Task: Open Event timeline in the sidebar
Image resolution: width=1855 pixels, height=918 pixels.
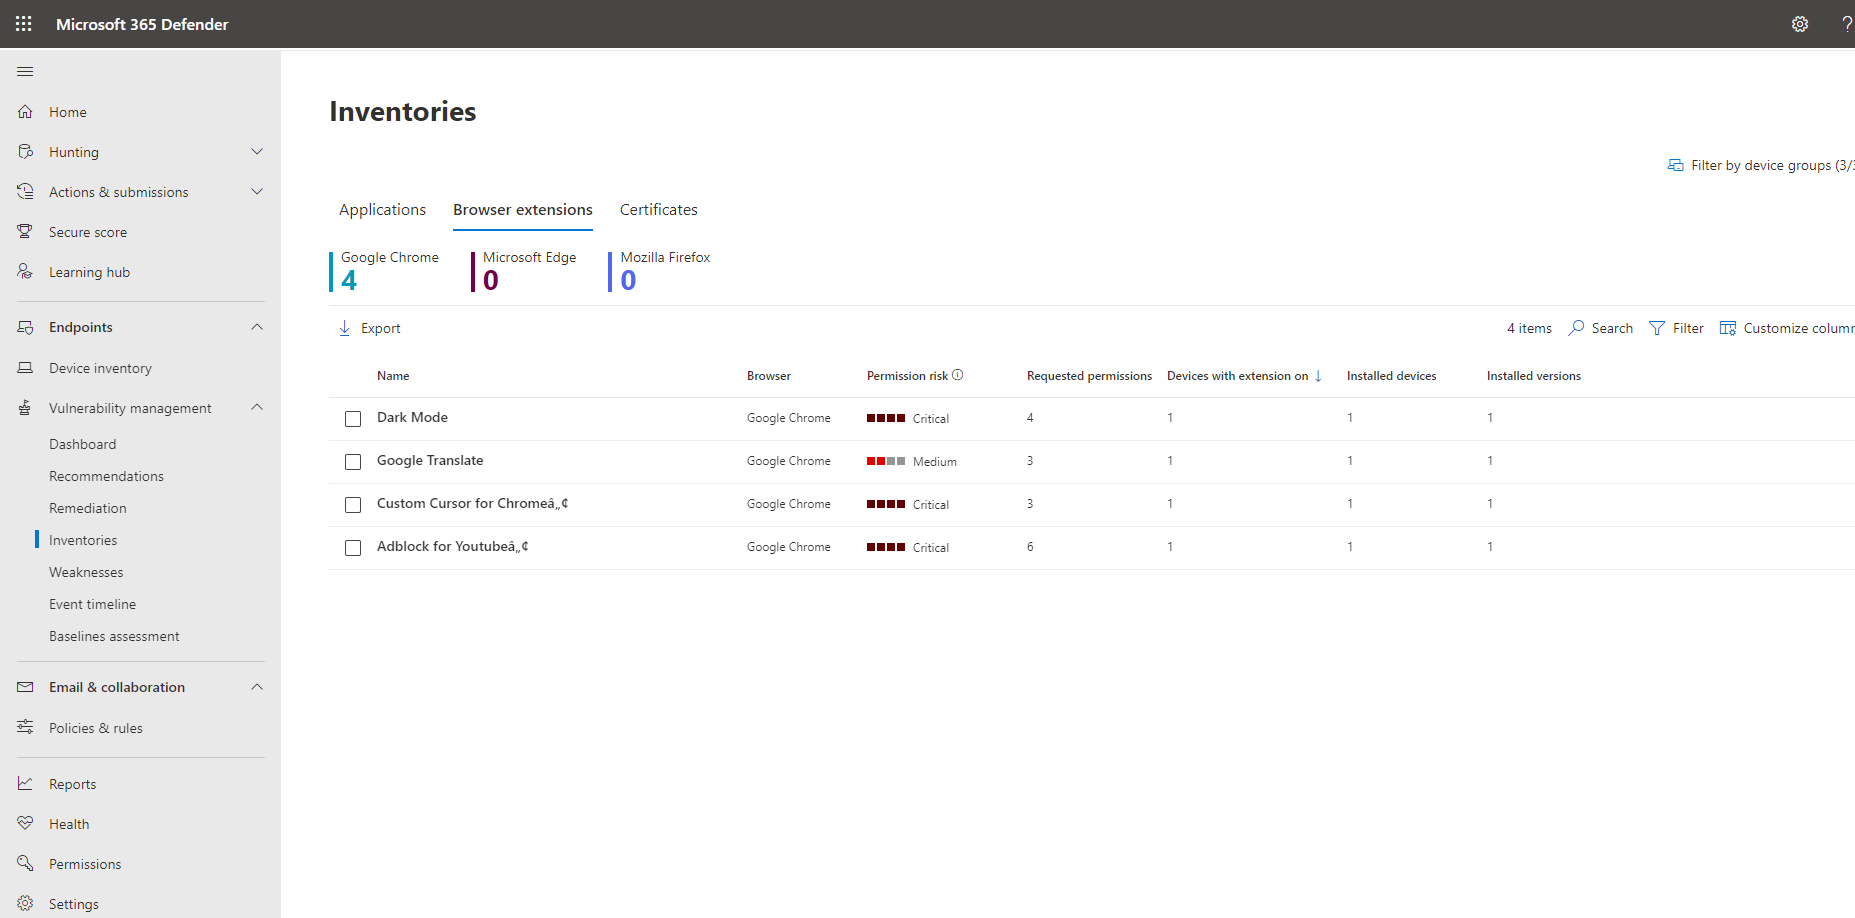Action: coord(92,604)
